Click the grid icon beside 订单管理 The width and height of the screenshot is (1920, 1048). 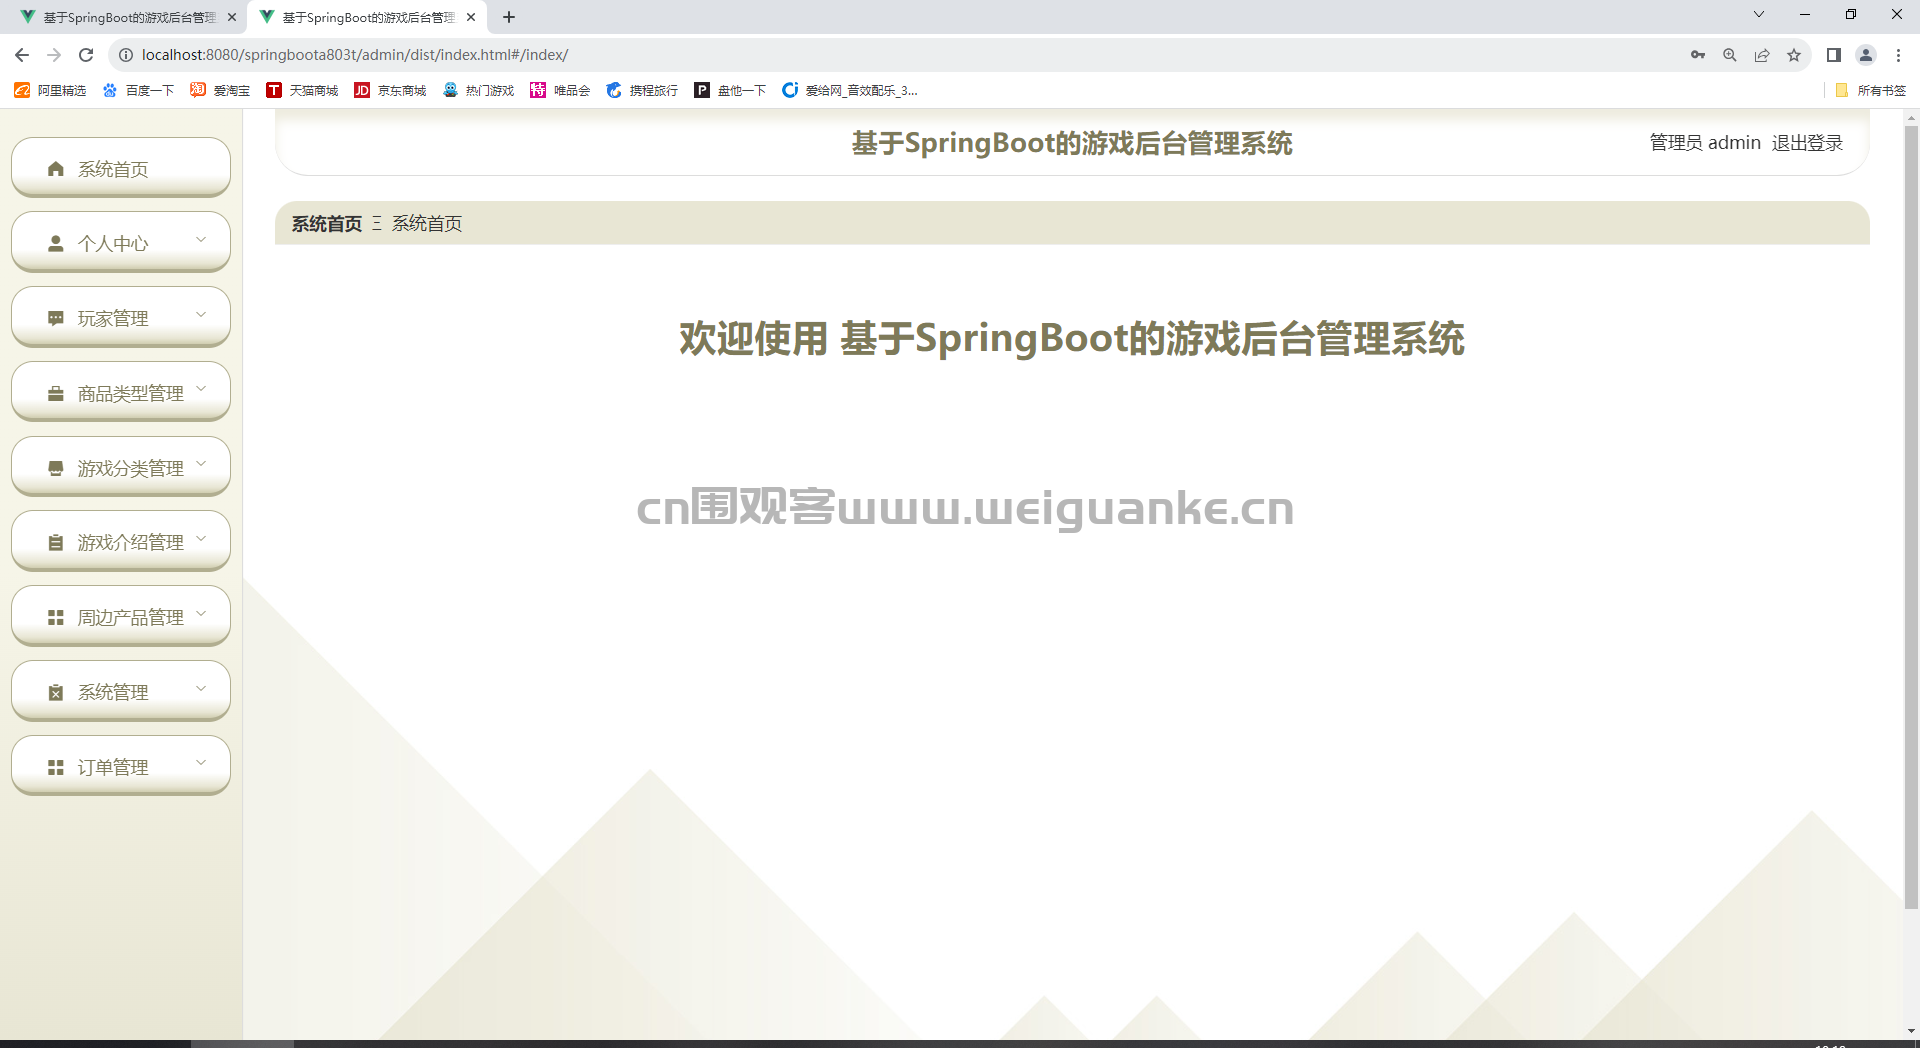click(x=56, y=767)
